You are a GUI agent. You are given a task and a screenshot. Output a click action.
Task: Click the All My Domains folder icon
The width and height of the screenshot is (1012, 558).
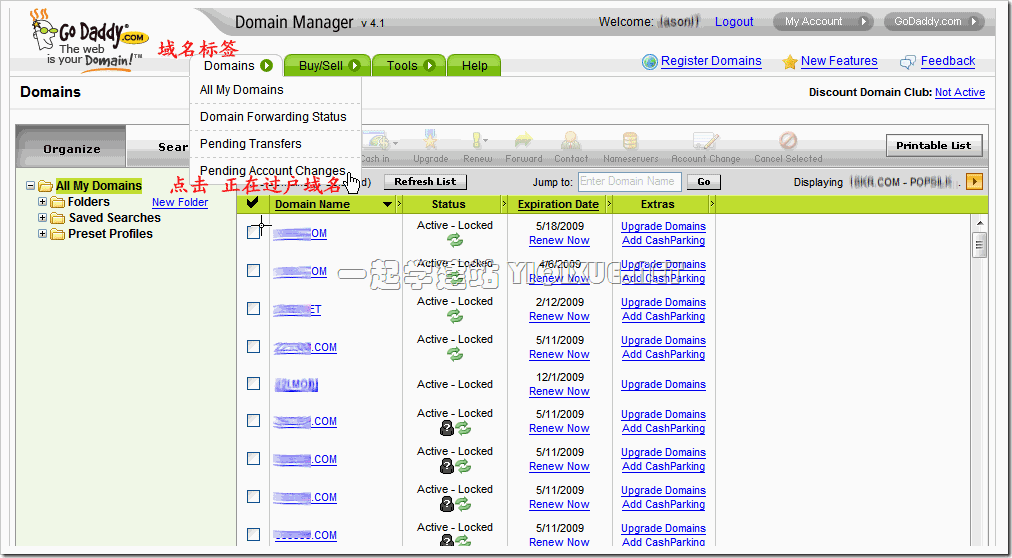tap(45, 186)
